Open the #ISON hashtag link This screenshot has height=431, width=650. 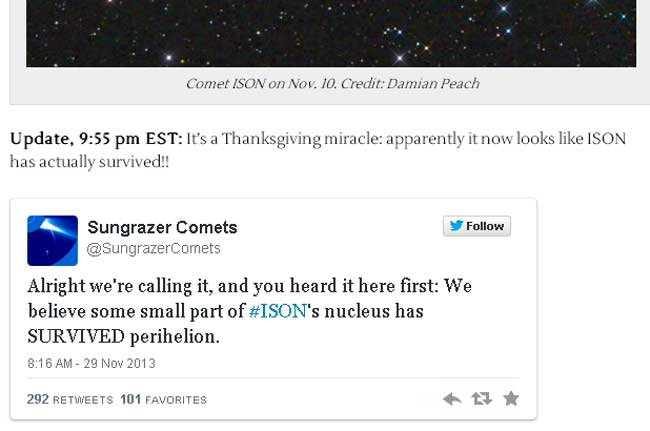pyautogui.click(x=278, y=311)
